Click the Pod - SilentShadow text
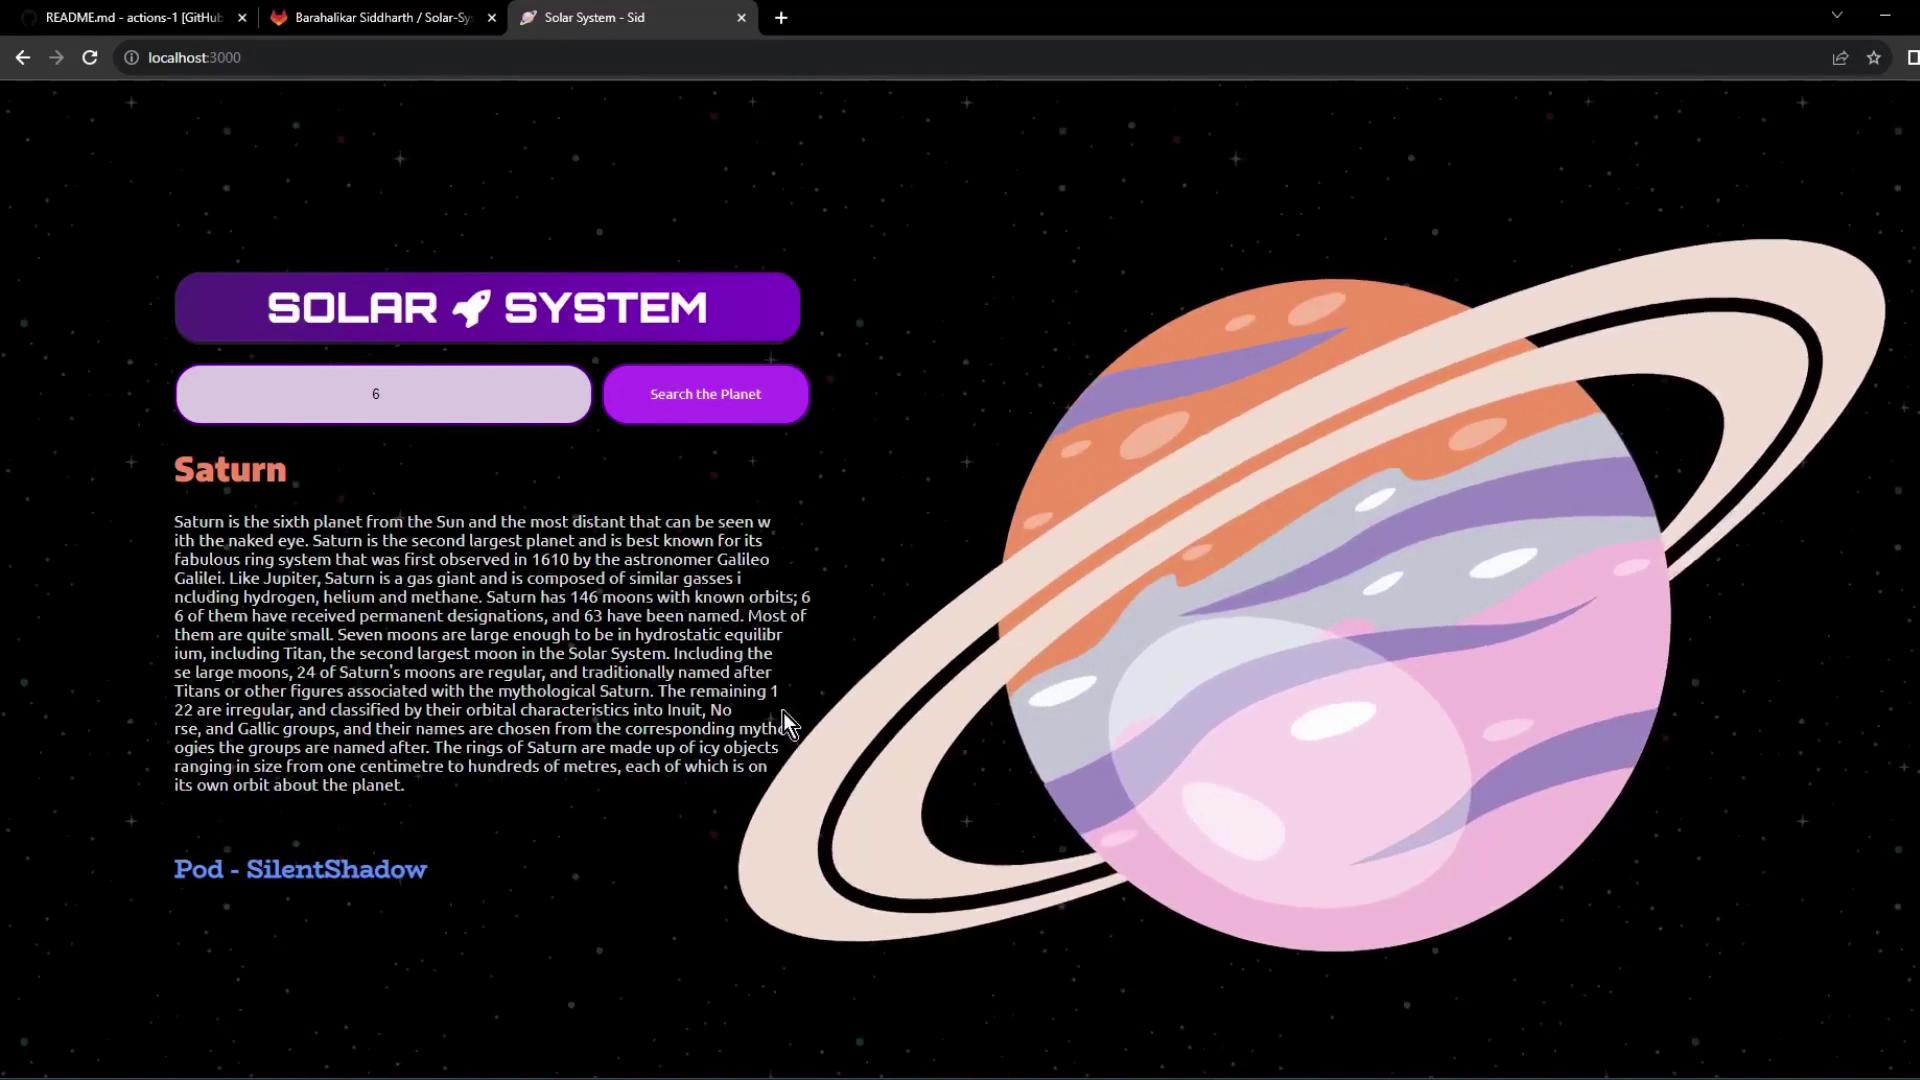The image size is (1920, 1080). [x=300, y=869]
